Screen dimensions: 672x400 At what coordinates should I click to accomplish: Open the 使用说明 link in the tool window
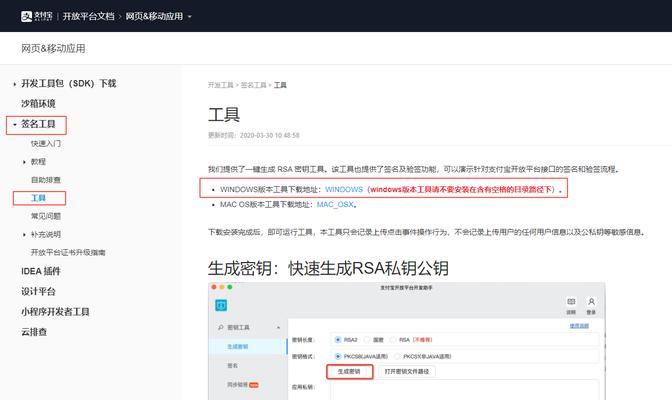[579, 326]
